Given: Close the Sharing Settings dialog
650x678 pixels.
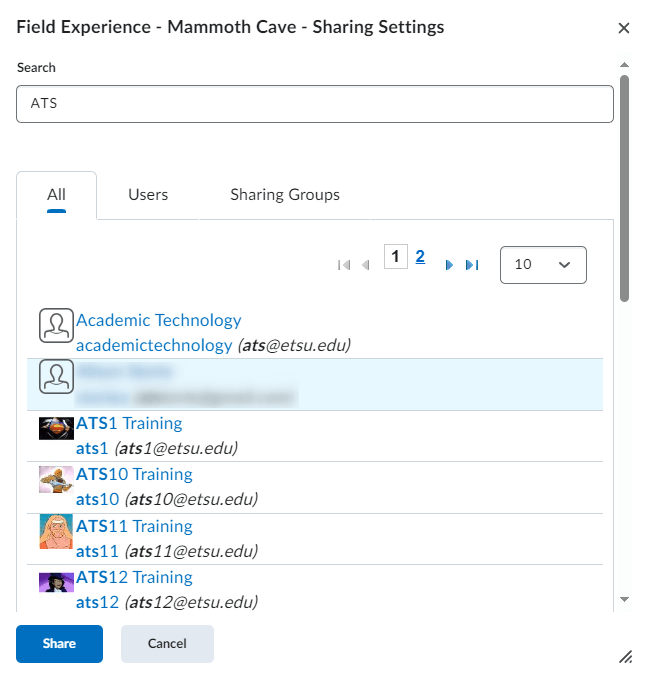Looking at the screenshot, I should [x=624, y=28].
